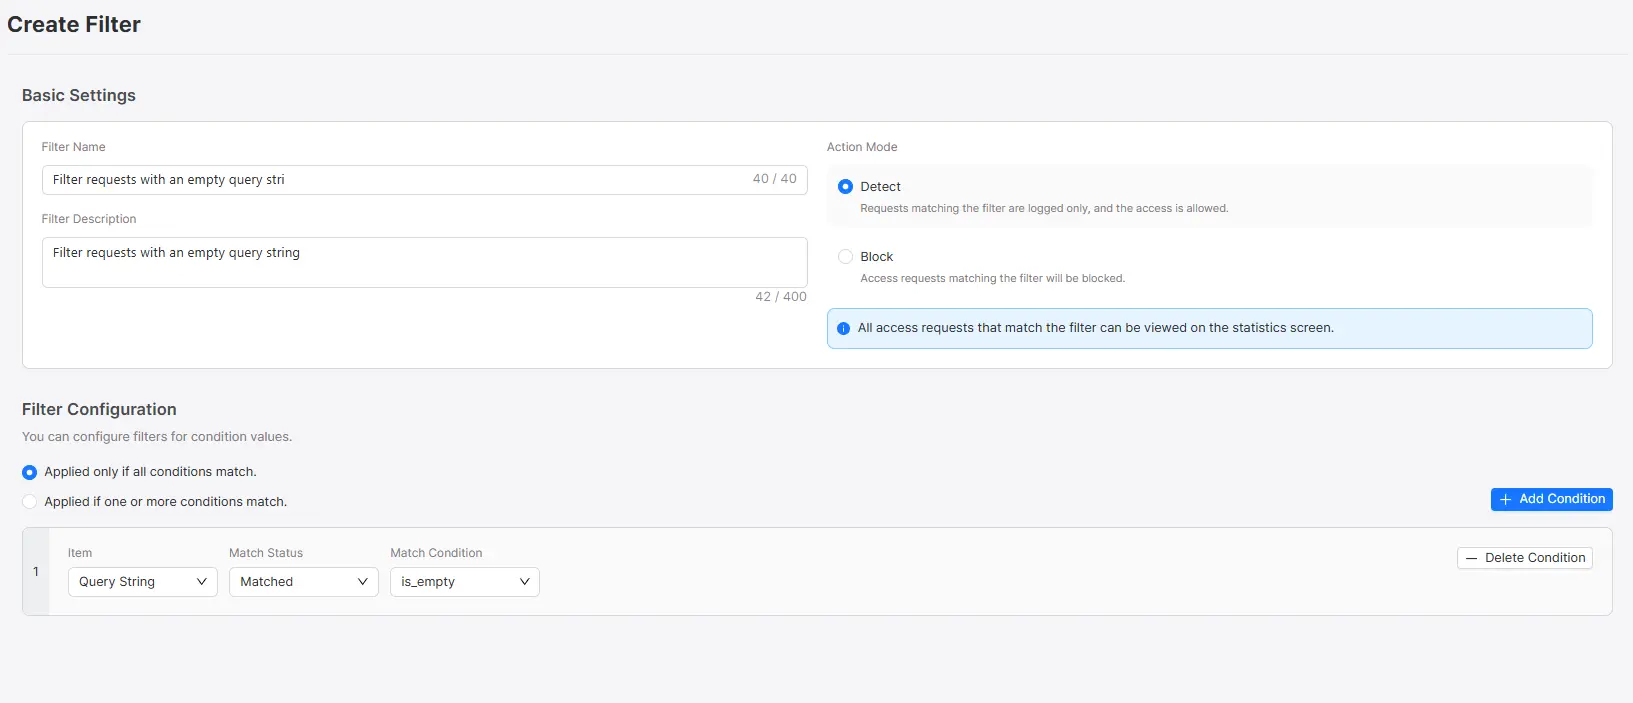Select the Detect action mode
This screenshot has height=703, width=1633.
(846, 187)
